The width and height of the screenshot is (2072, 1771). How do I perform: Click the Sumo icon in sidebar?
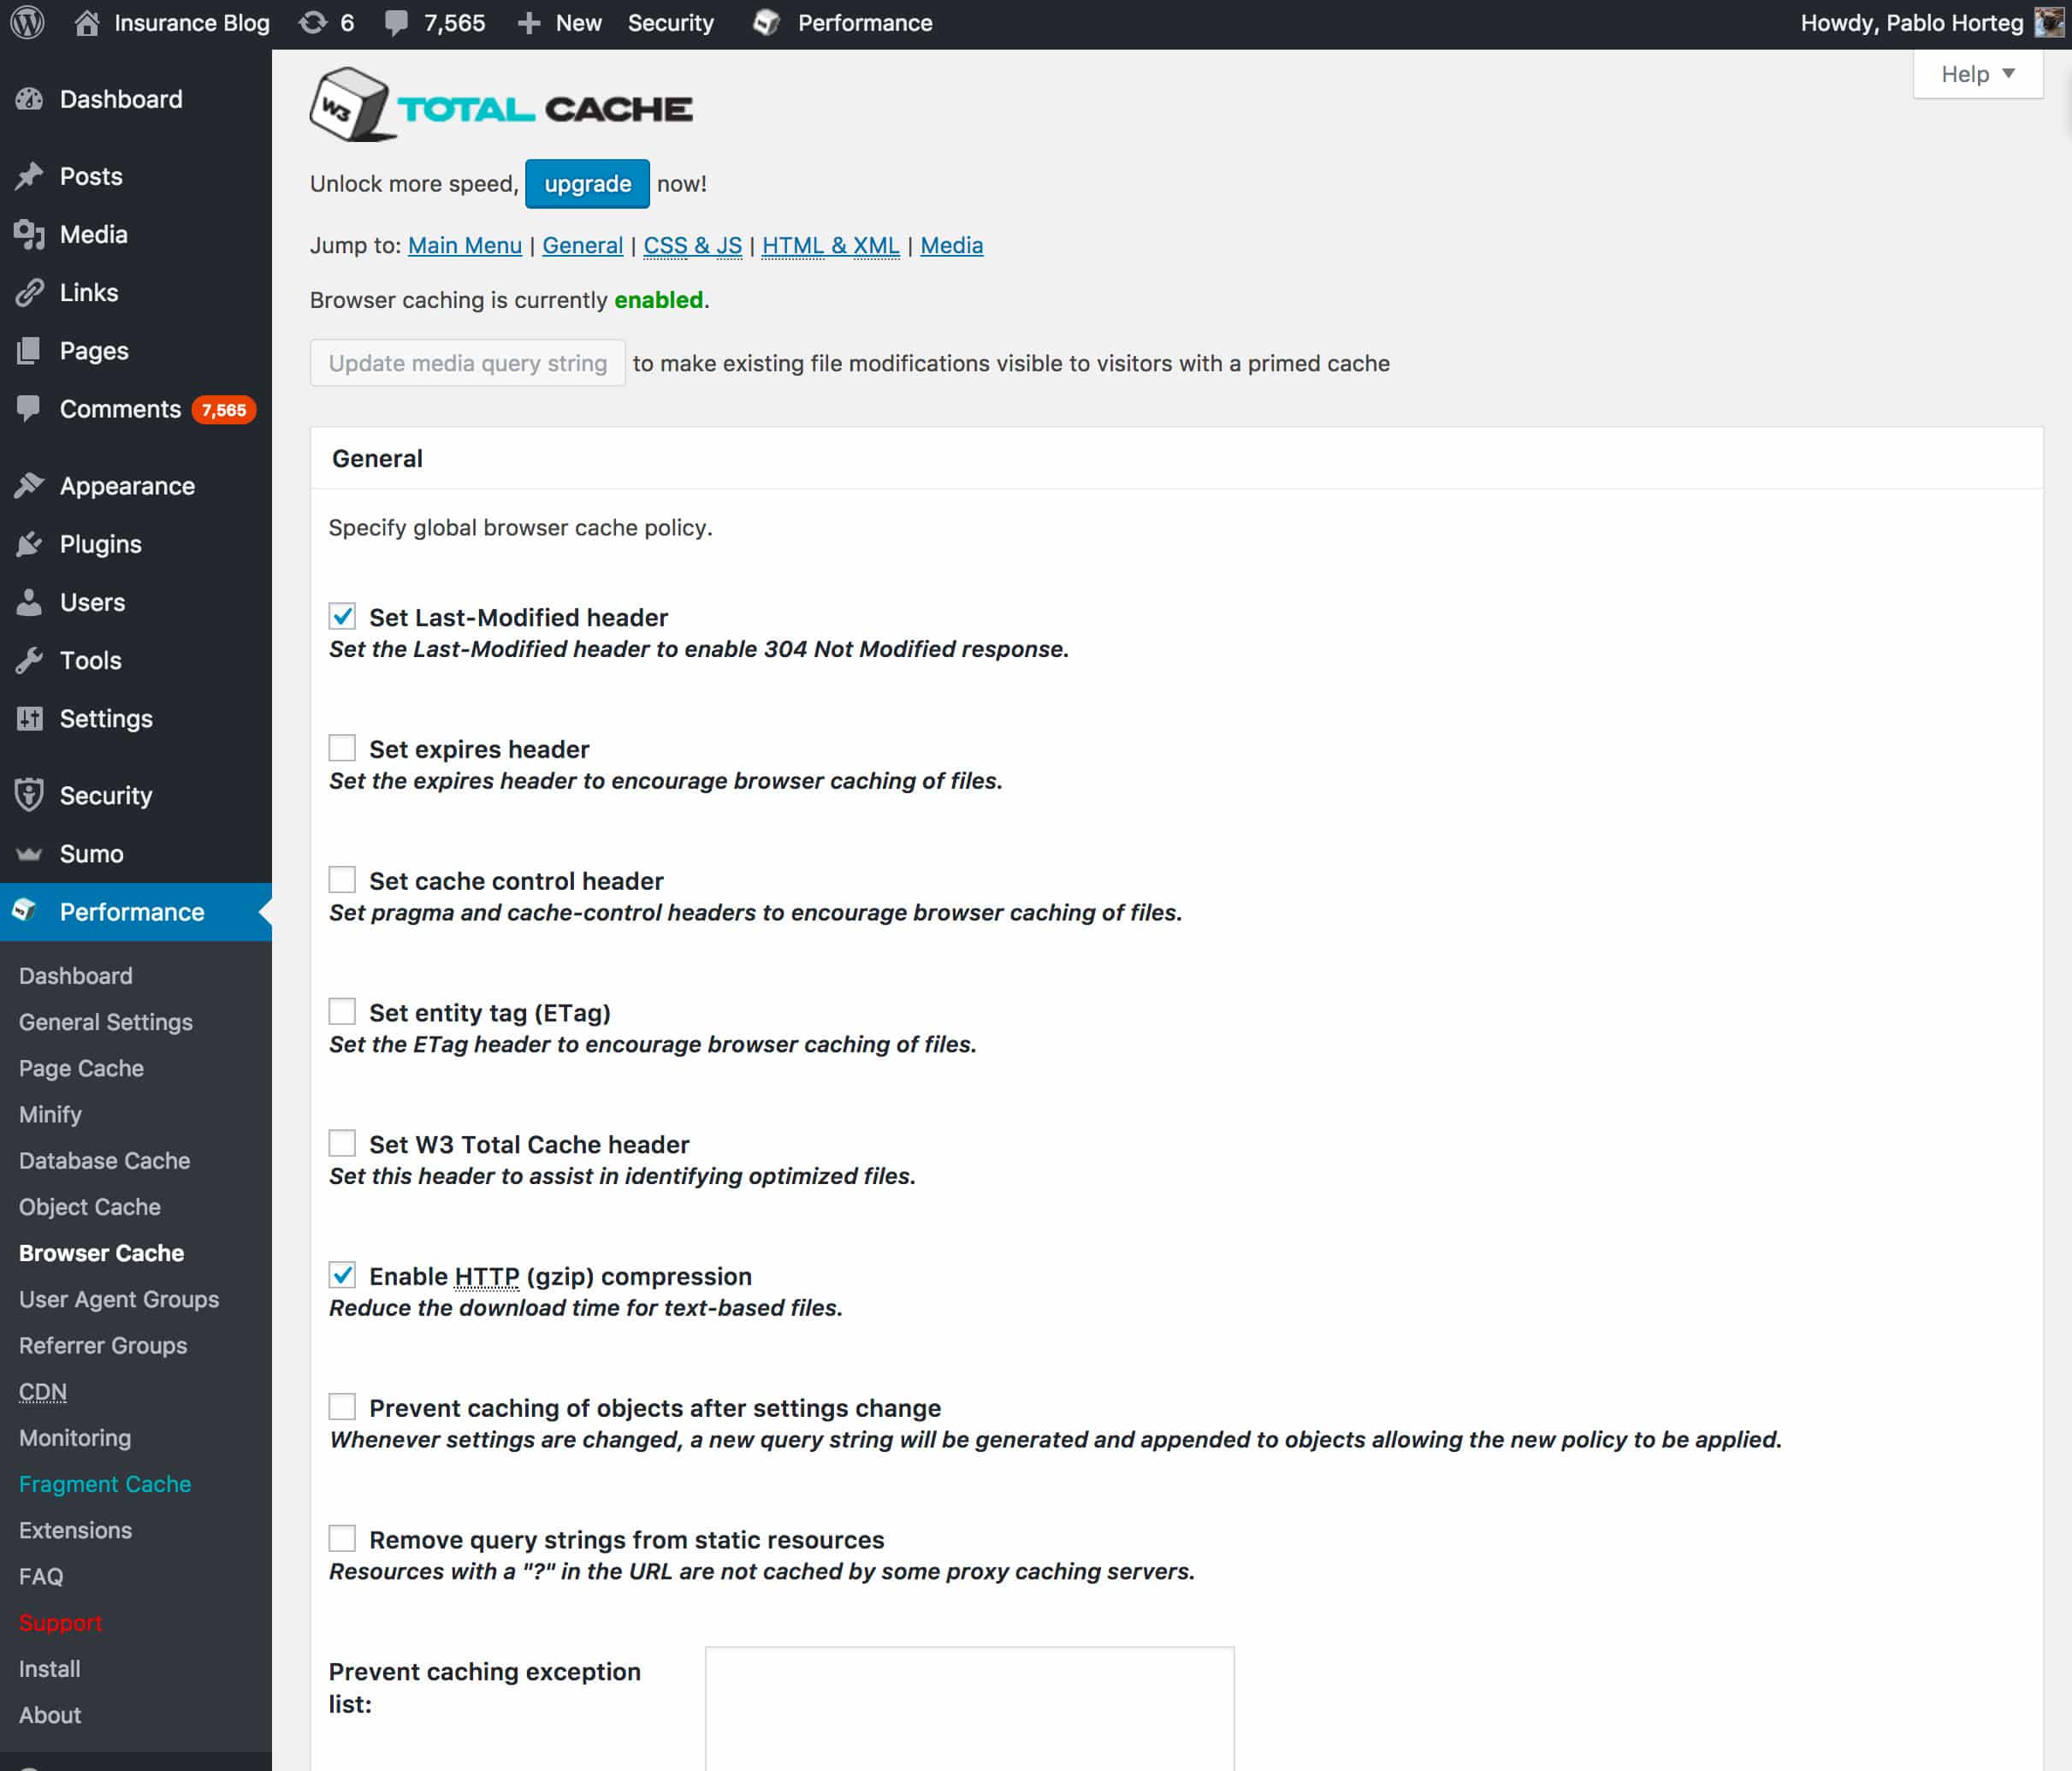(x=28, y=854)
